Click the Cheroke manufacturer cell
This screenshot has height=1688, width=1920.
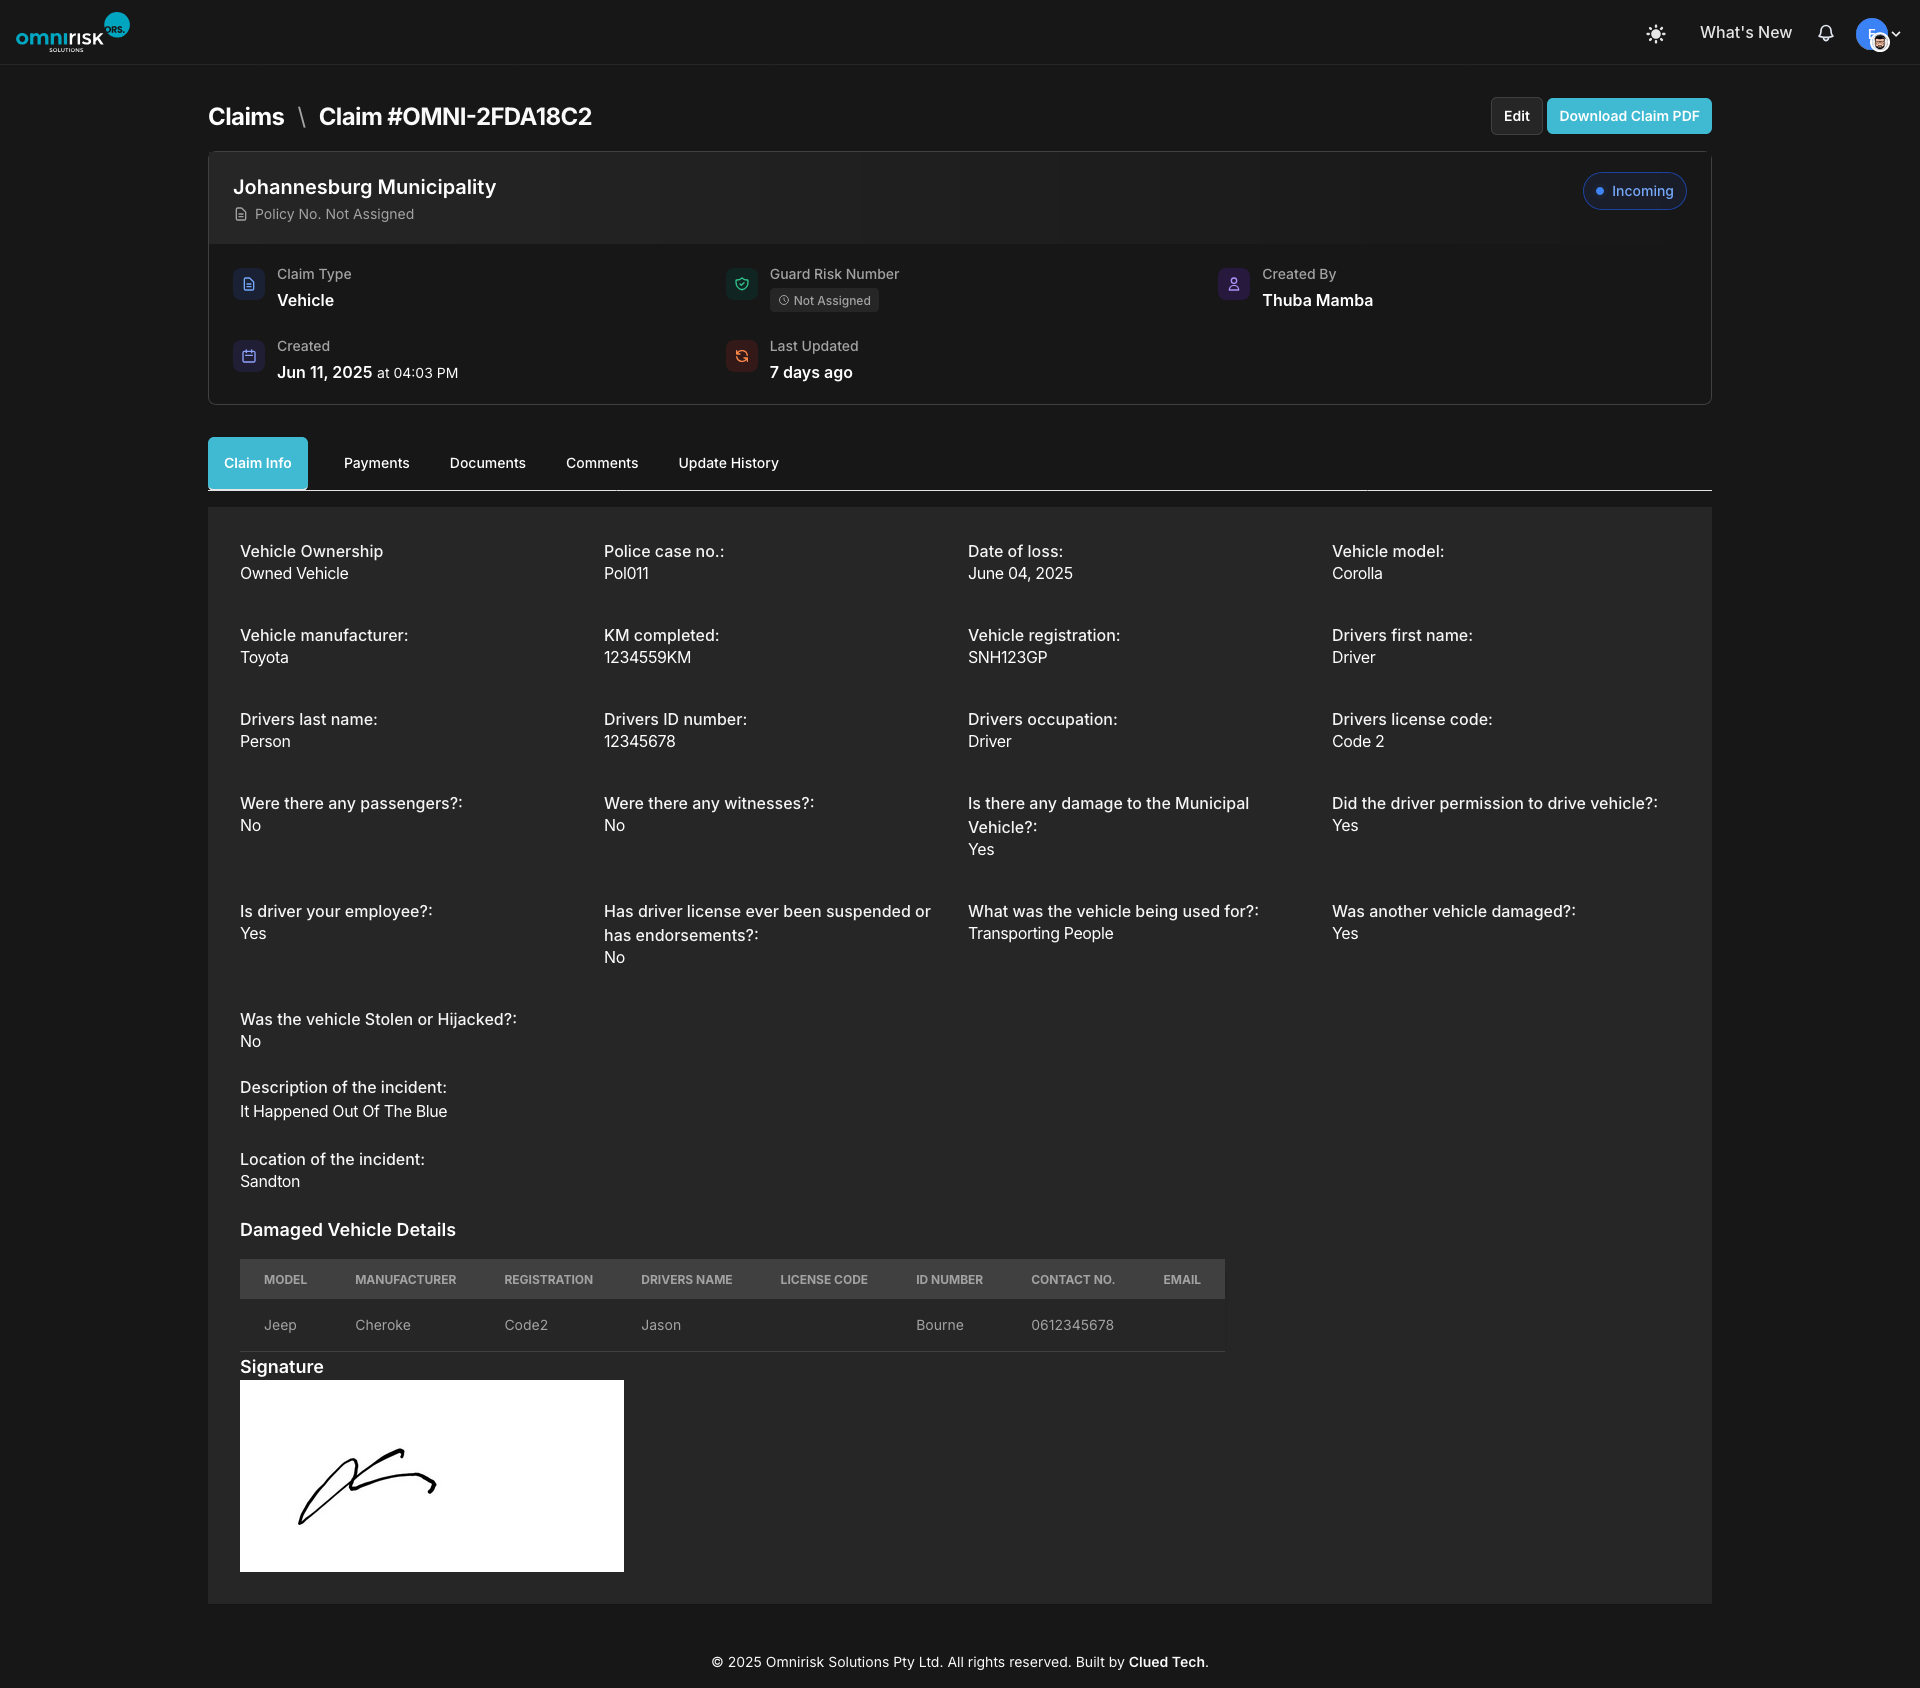(x=382, y=1325)
